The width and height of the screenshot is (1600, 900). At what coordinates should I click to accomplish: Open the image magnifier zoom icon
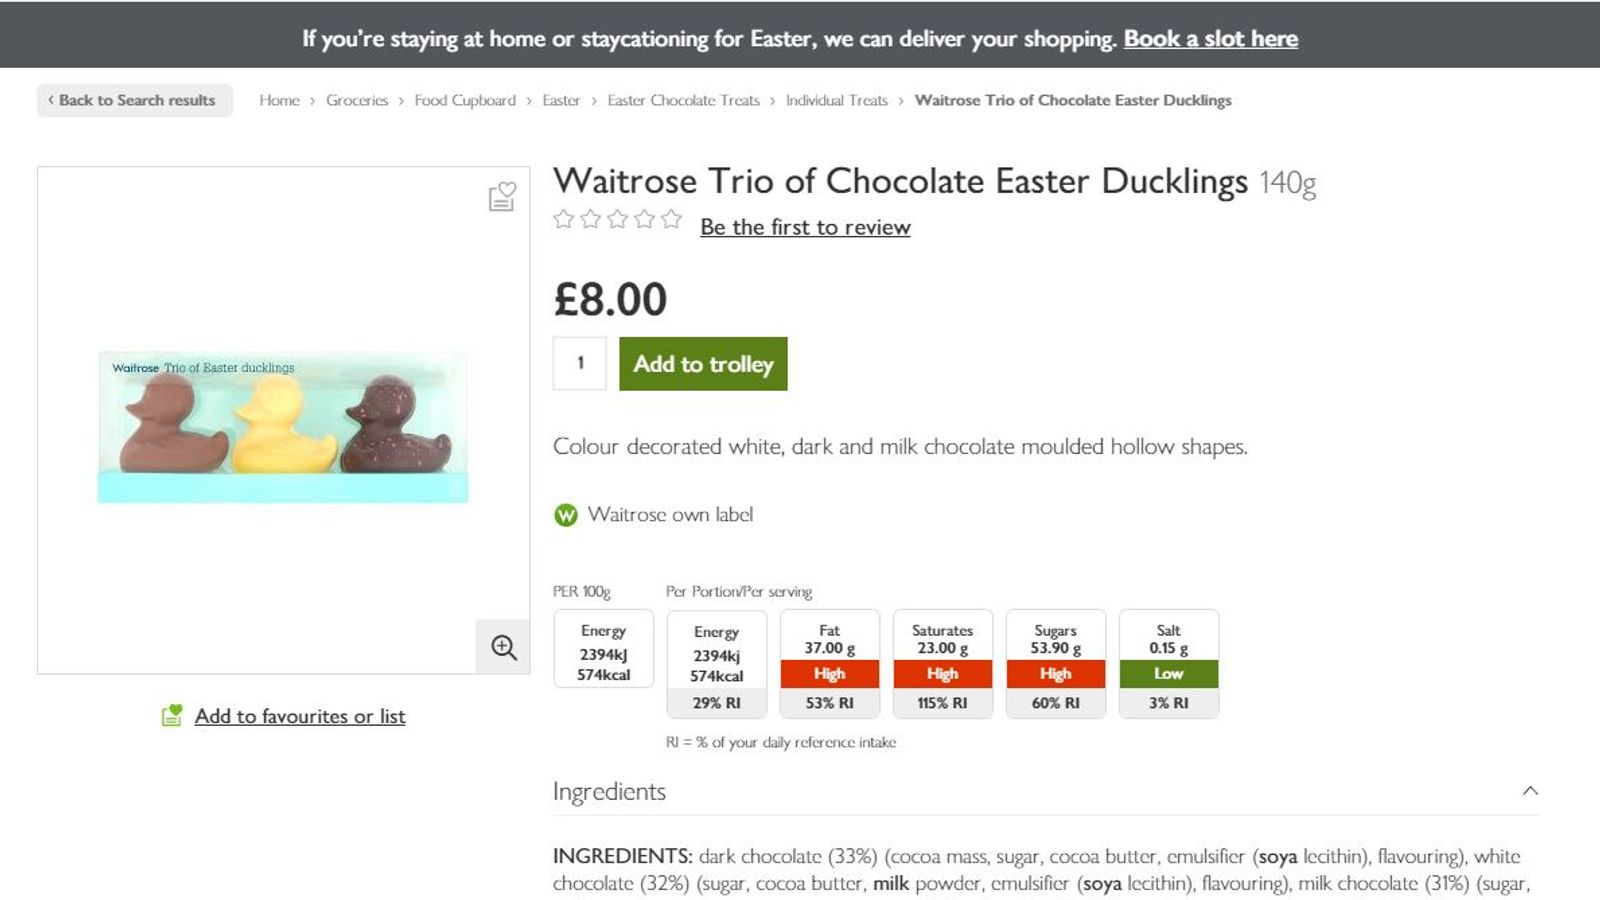(503, 647)
